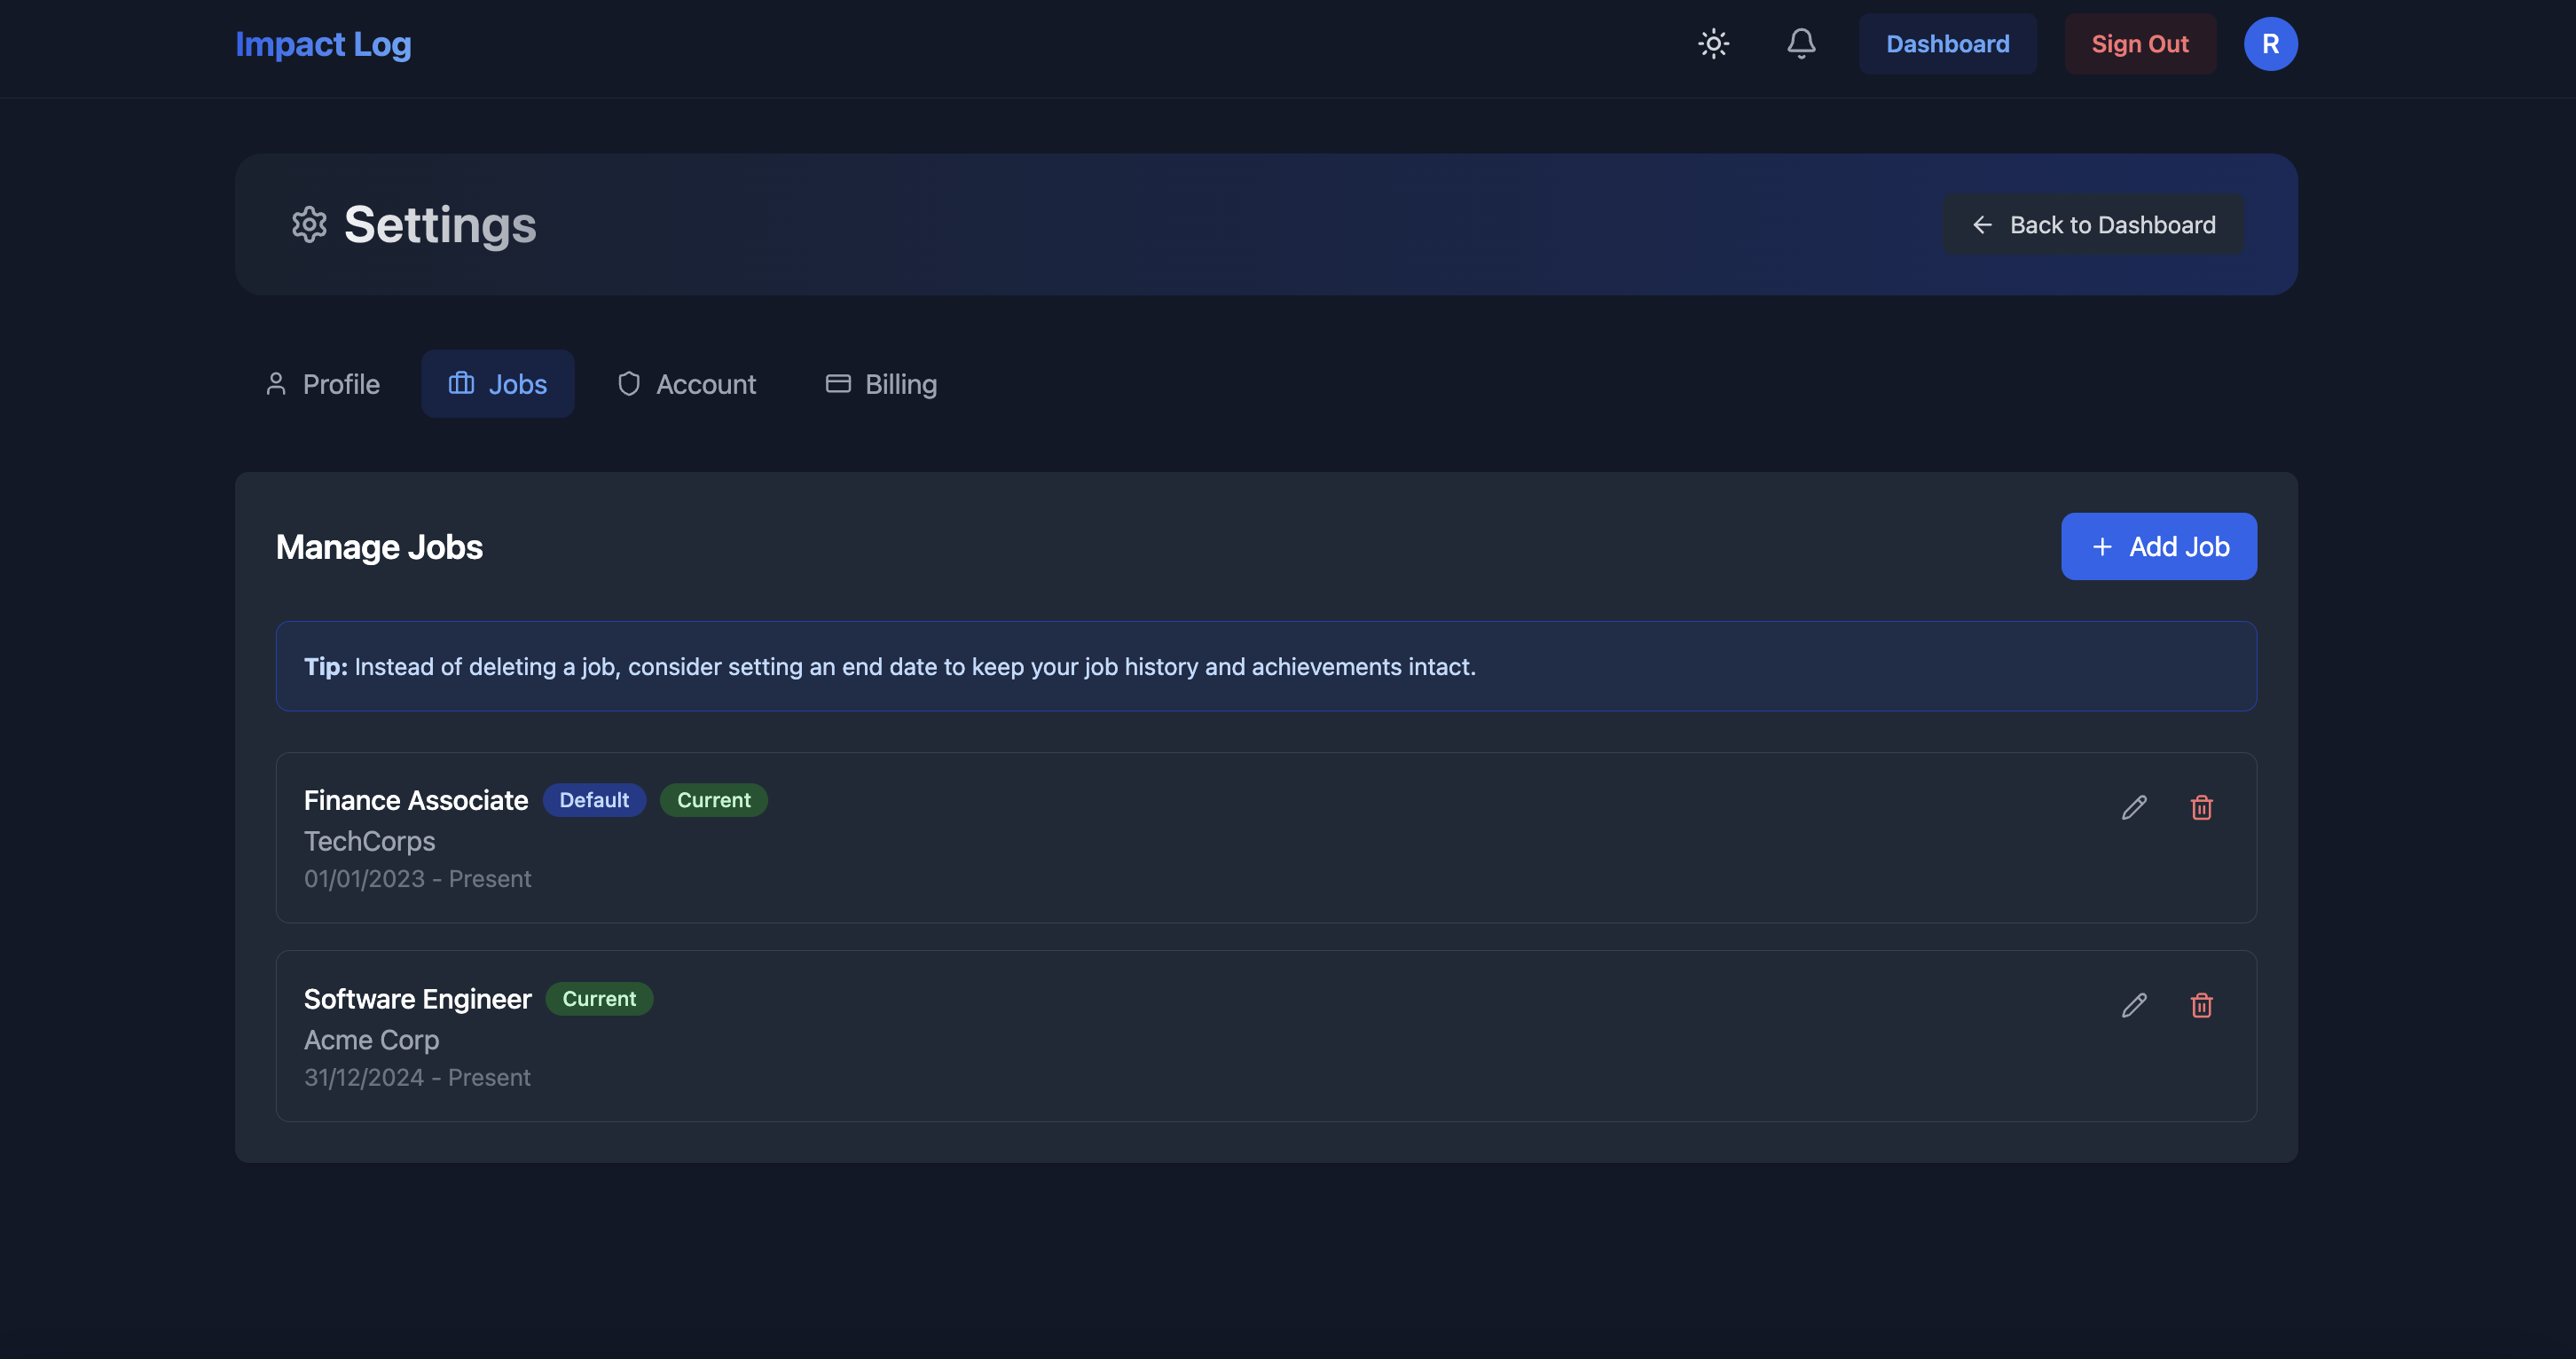Click the 01/01/2023 - Present date range
2576x1359 pixels.
click(x=417, y=878)
